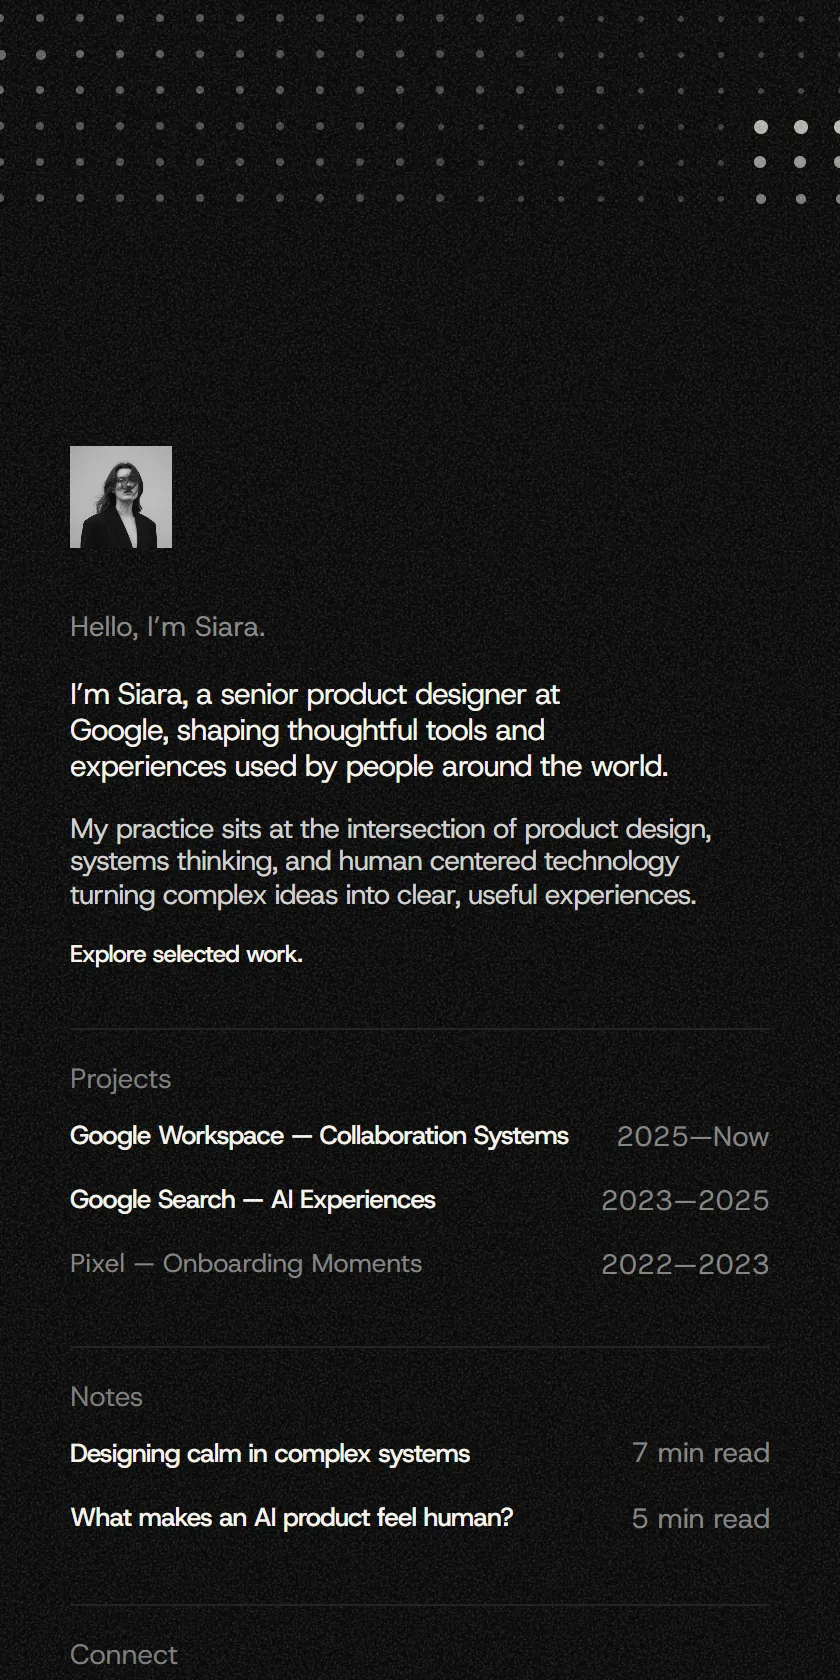The image size is (840, 1680).
Task: Click the 2022—2023 project date
Action: (685, 1265)
